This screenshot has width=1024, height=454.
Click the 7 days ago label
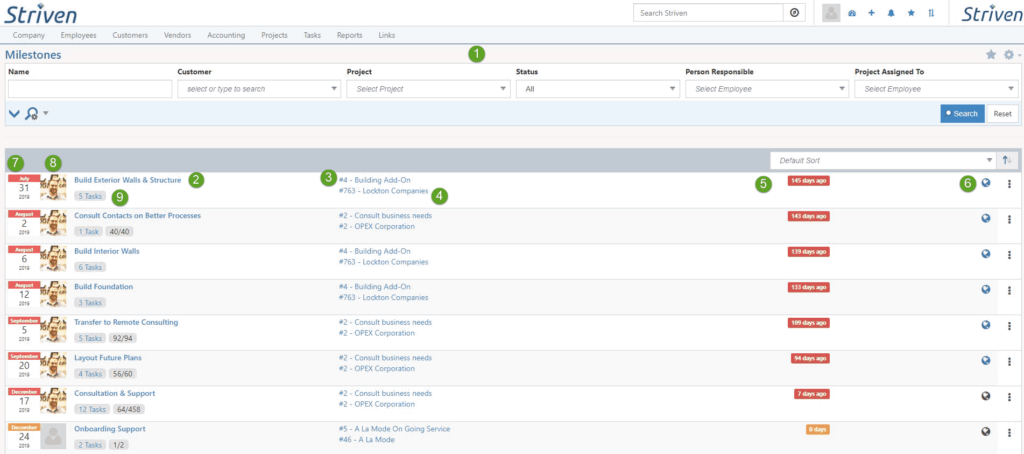(x=812, y=394)
